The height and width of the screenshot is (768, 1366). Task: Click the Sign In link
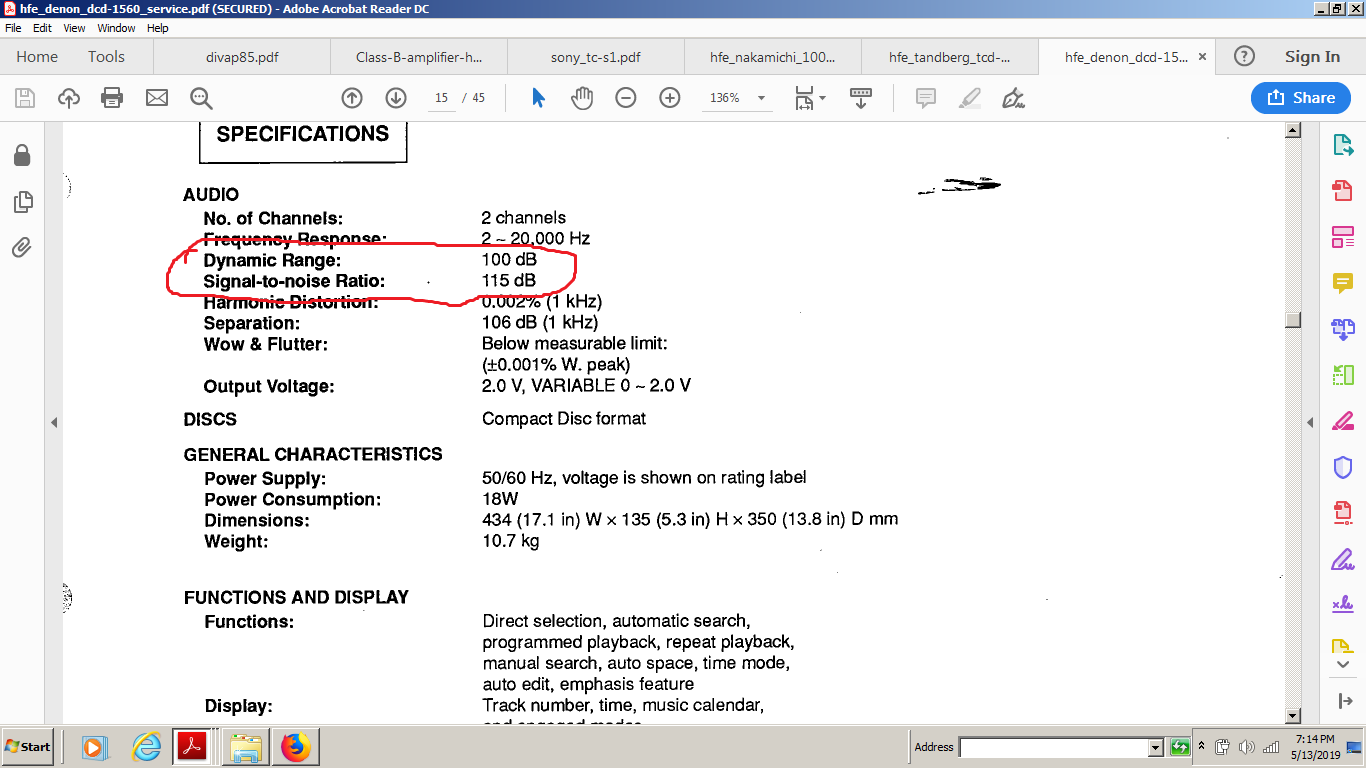(x=1312, y=57)
